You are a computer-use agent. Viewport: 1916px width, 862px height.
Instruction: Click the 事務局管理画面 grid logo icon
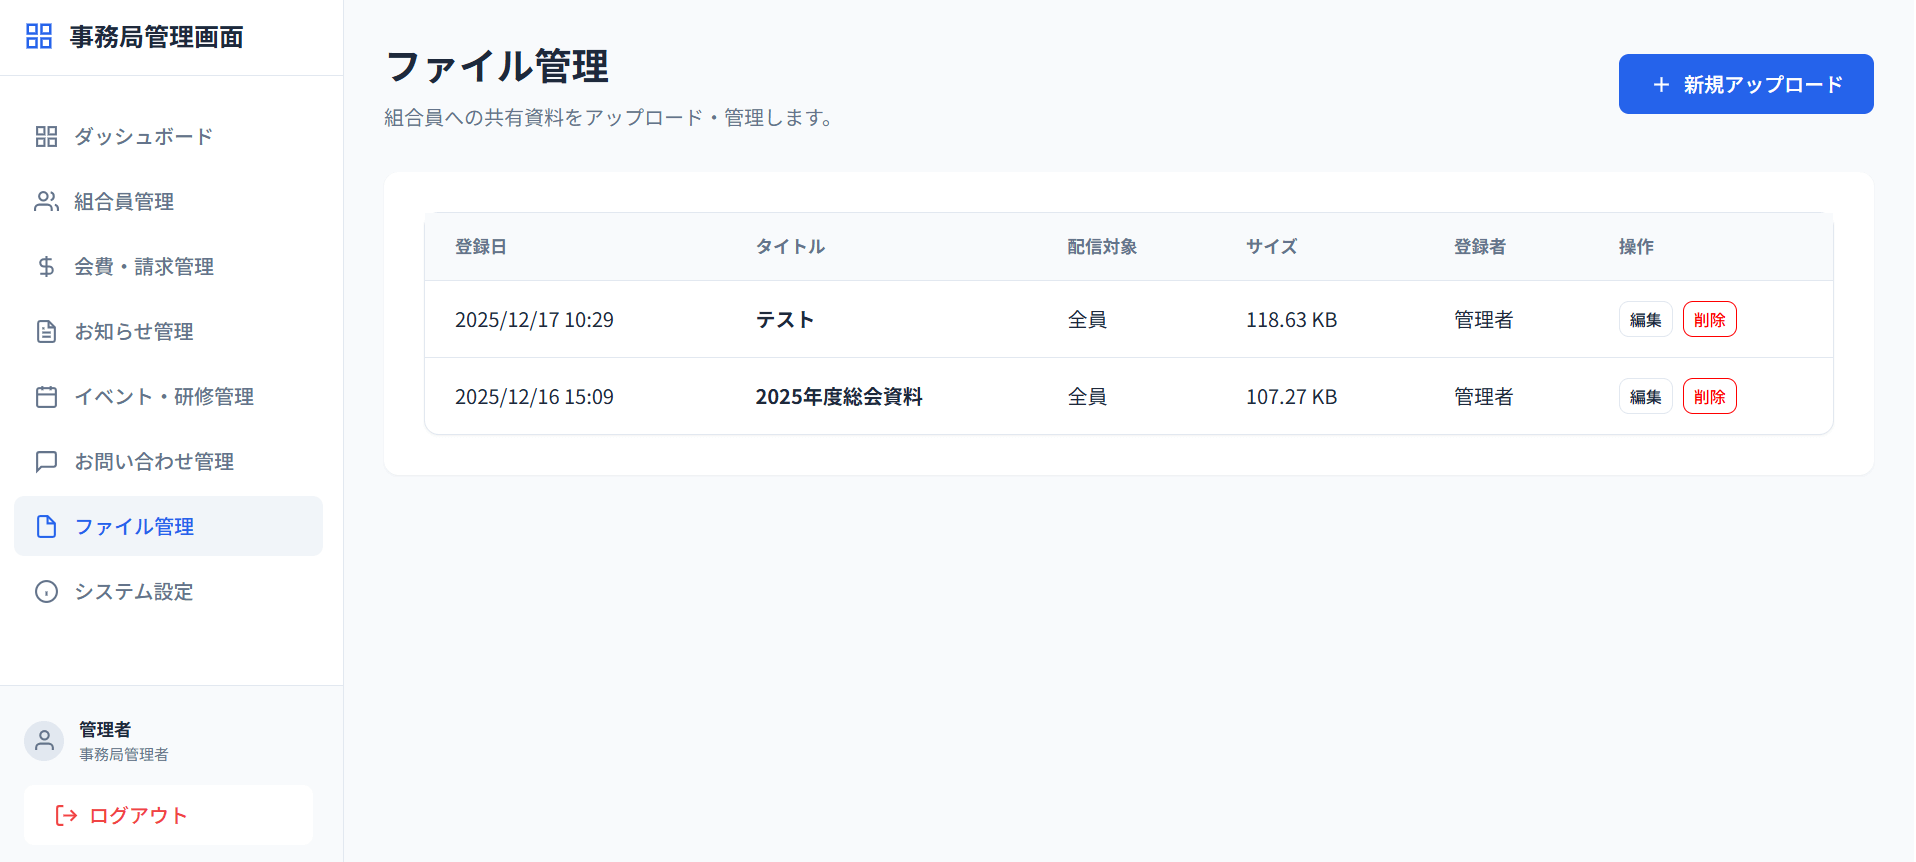39,37
